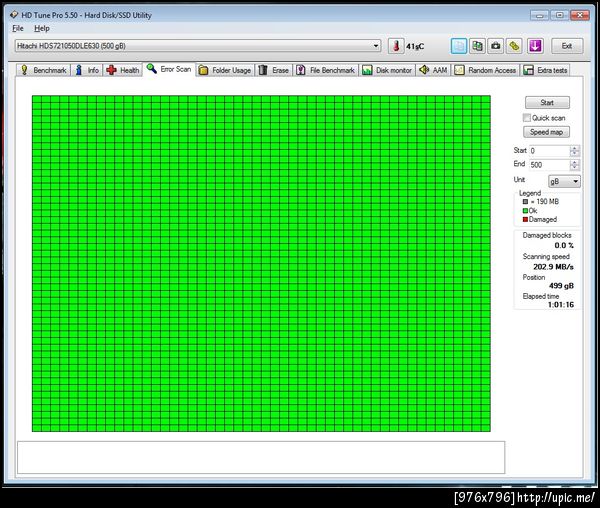This screenshot has width=600, height=508.
Task: Enable the Quick scan checkbox
Action: click(527, 118)
